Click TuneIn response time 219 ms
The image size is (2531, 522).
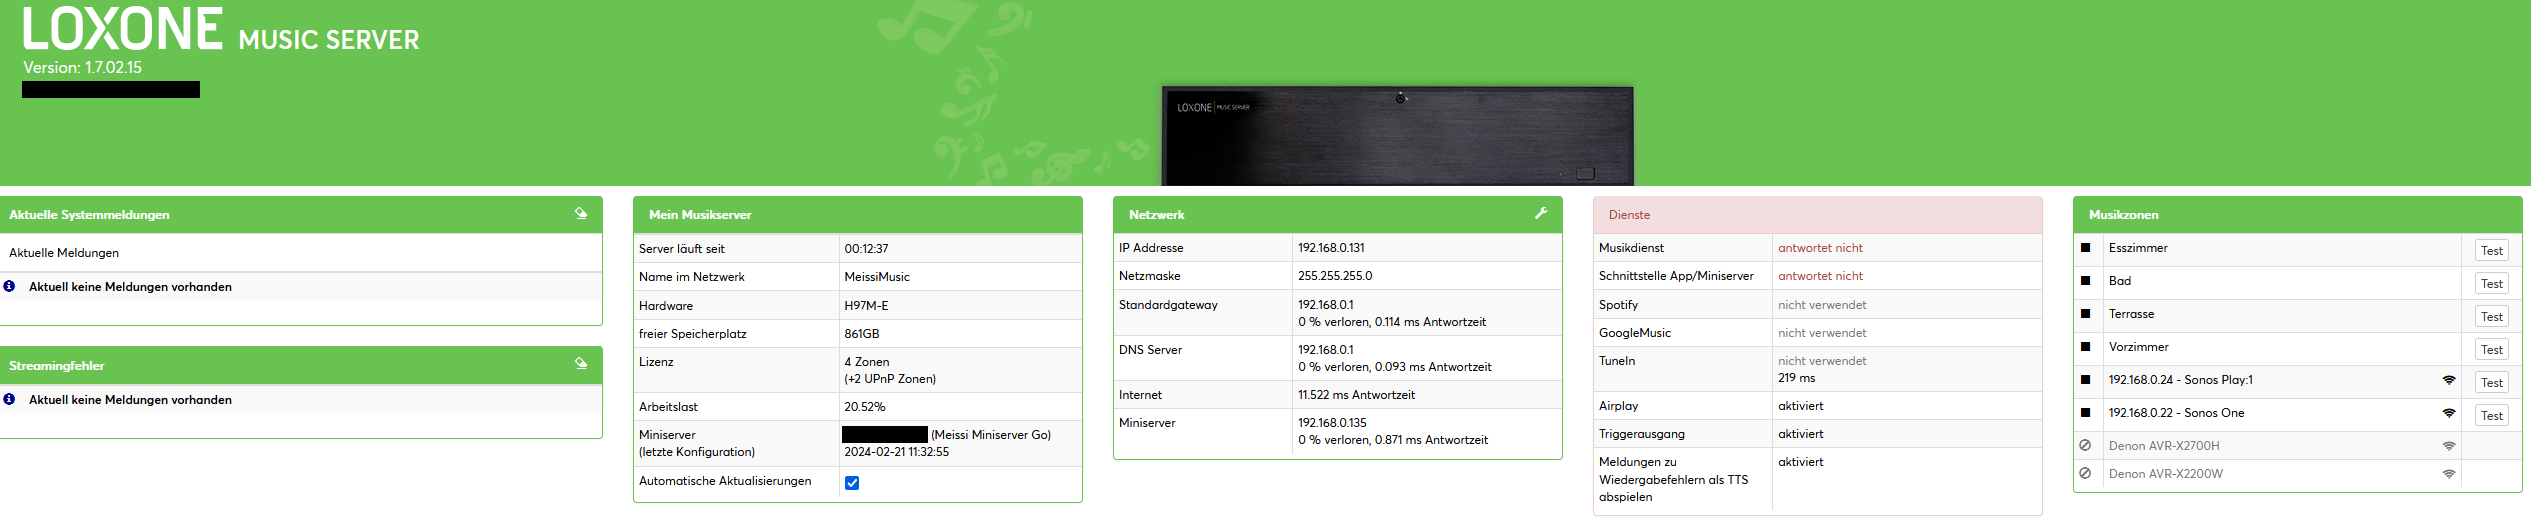[1796, 378]
